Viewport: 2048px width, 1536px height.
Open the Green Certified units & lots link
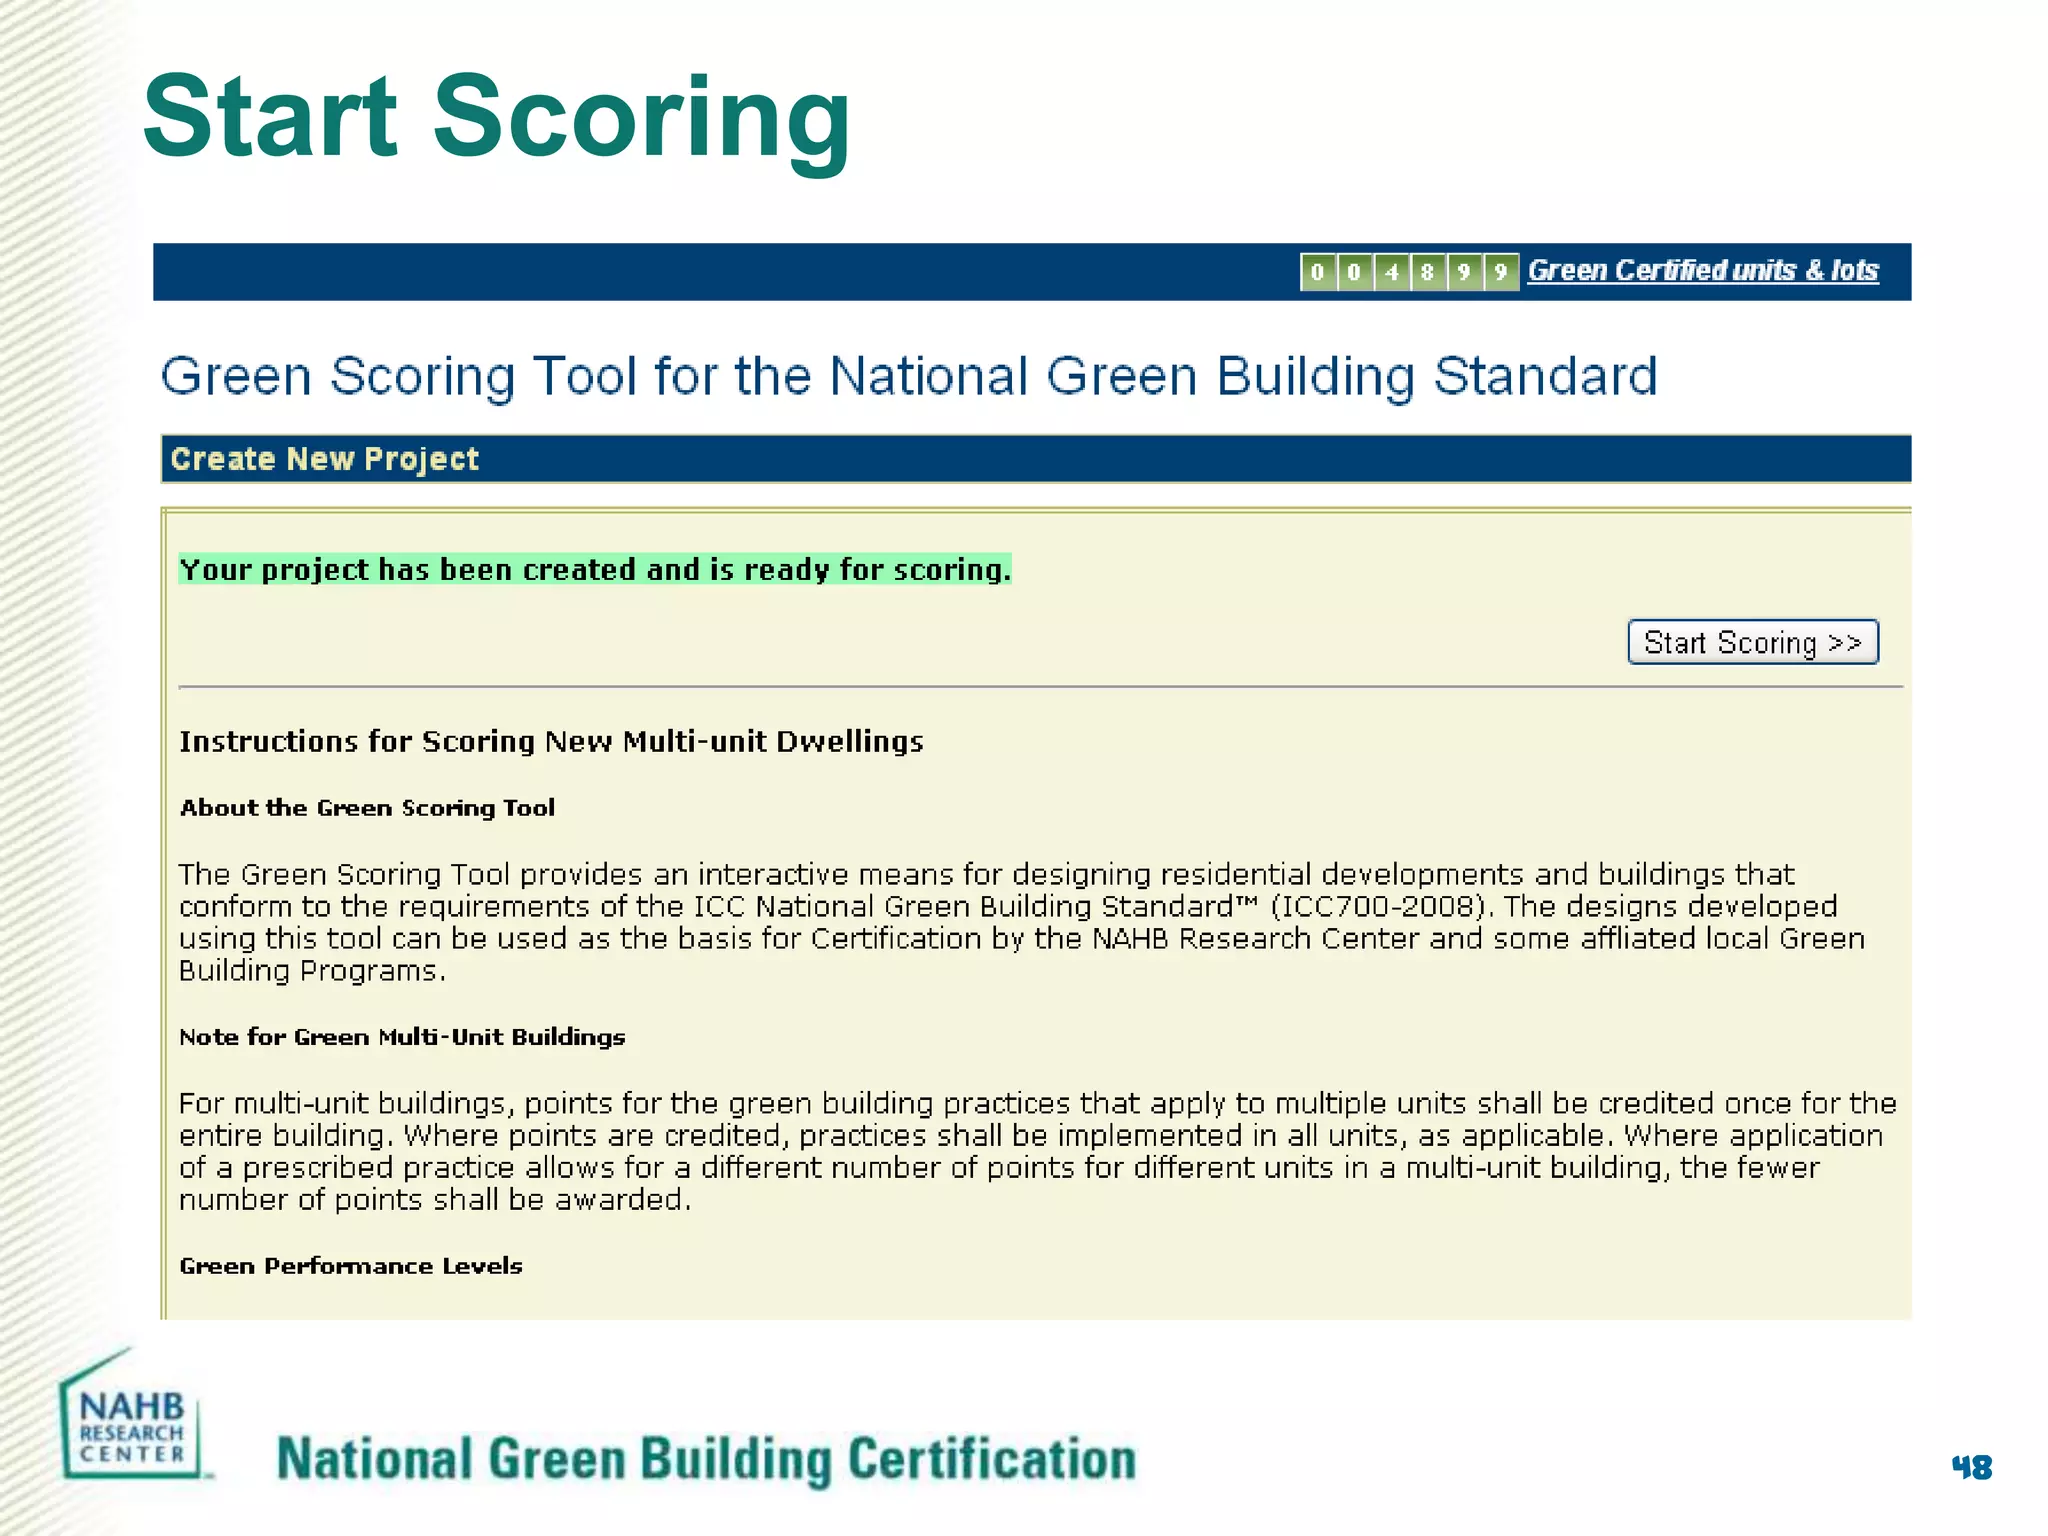(1703, 271)
